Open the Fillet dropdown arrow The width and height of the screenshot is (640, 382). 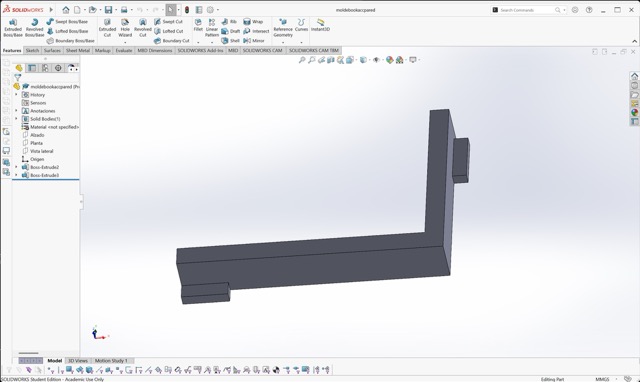pyautogui.click(x=198, y=42)
